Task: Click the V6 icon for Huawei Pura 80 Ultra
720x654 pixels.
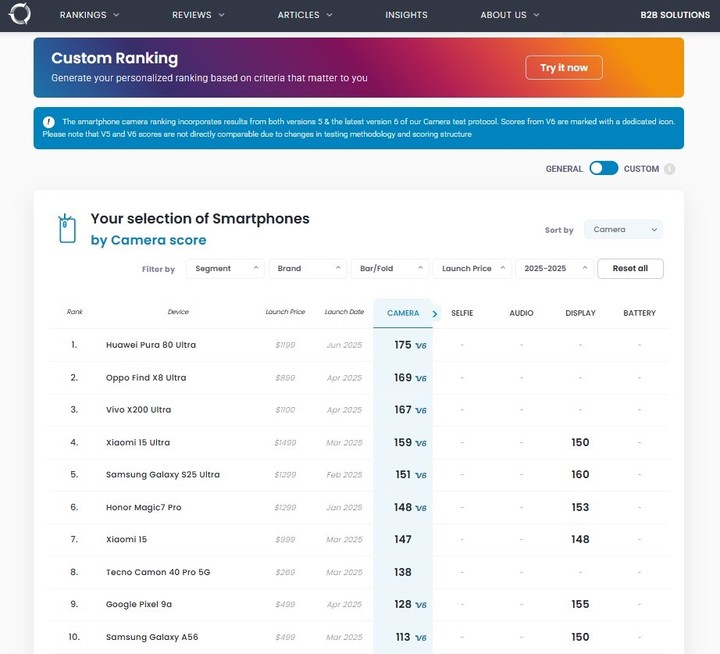Action: pyautogui.click(x=421, y=345)
